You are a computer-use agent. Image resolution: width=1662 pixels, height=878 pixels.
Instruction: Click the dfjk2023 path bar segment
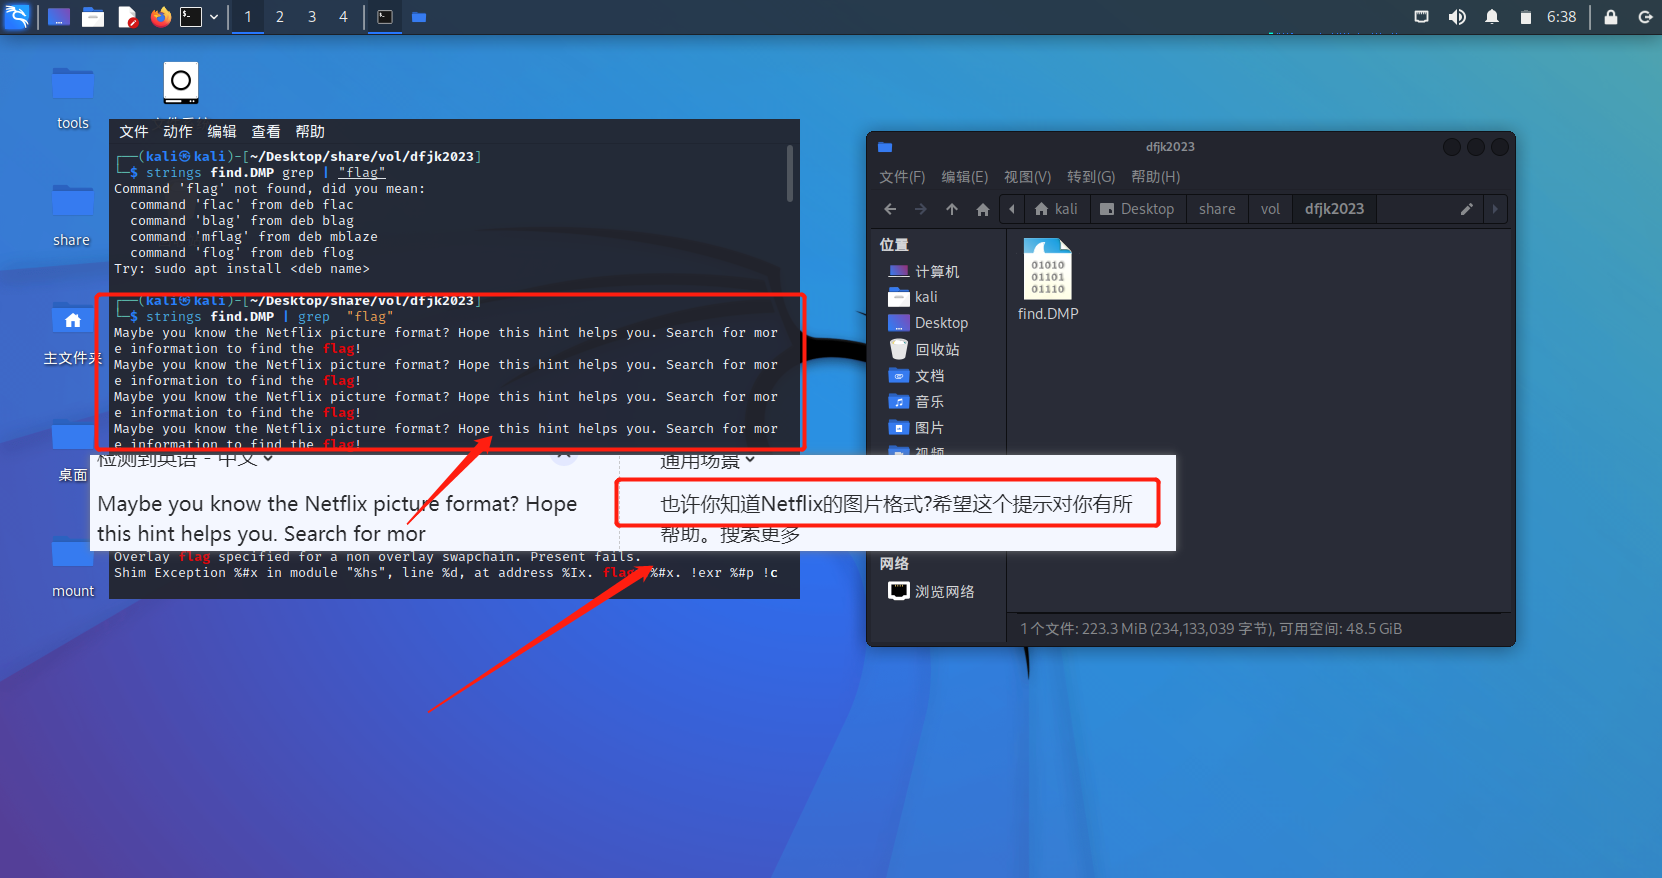[1334, 209]
